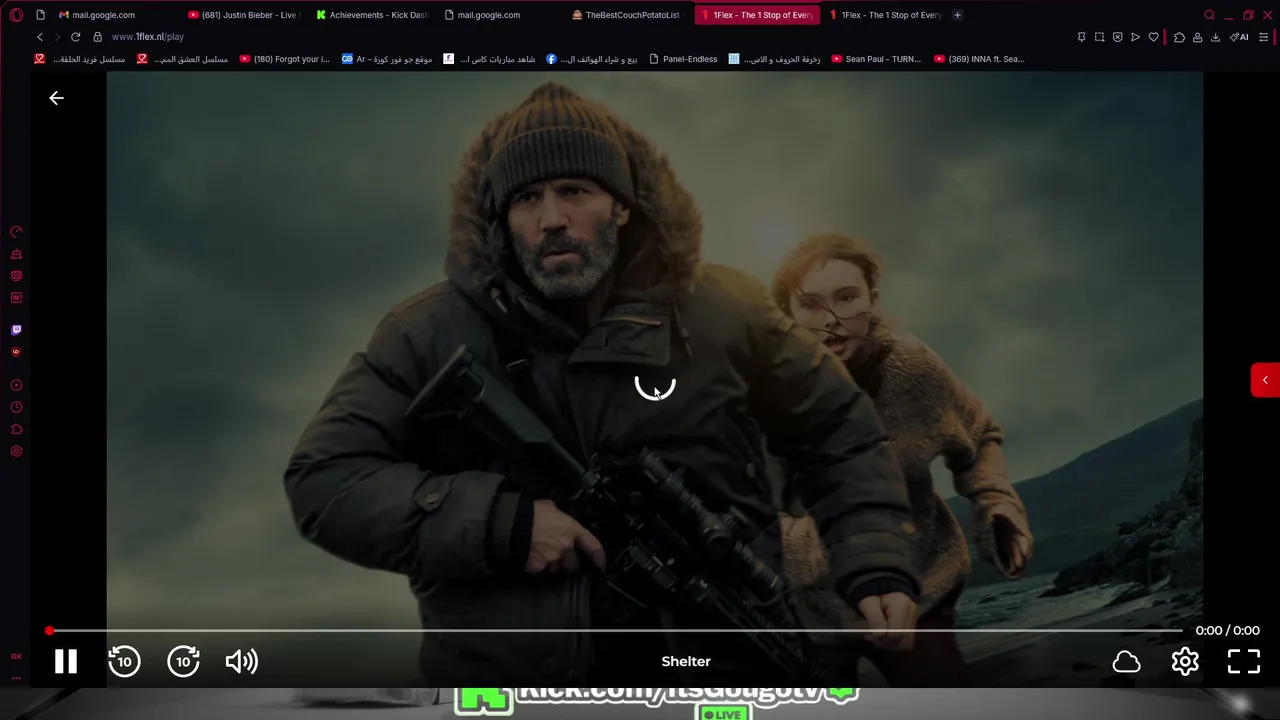The width and height of the screenshot is (1280, 720).
Task: Open the first Arabic series bookmark
Action: pos(80,59)
